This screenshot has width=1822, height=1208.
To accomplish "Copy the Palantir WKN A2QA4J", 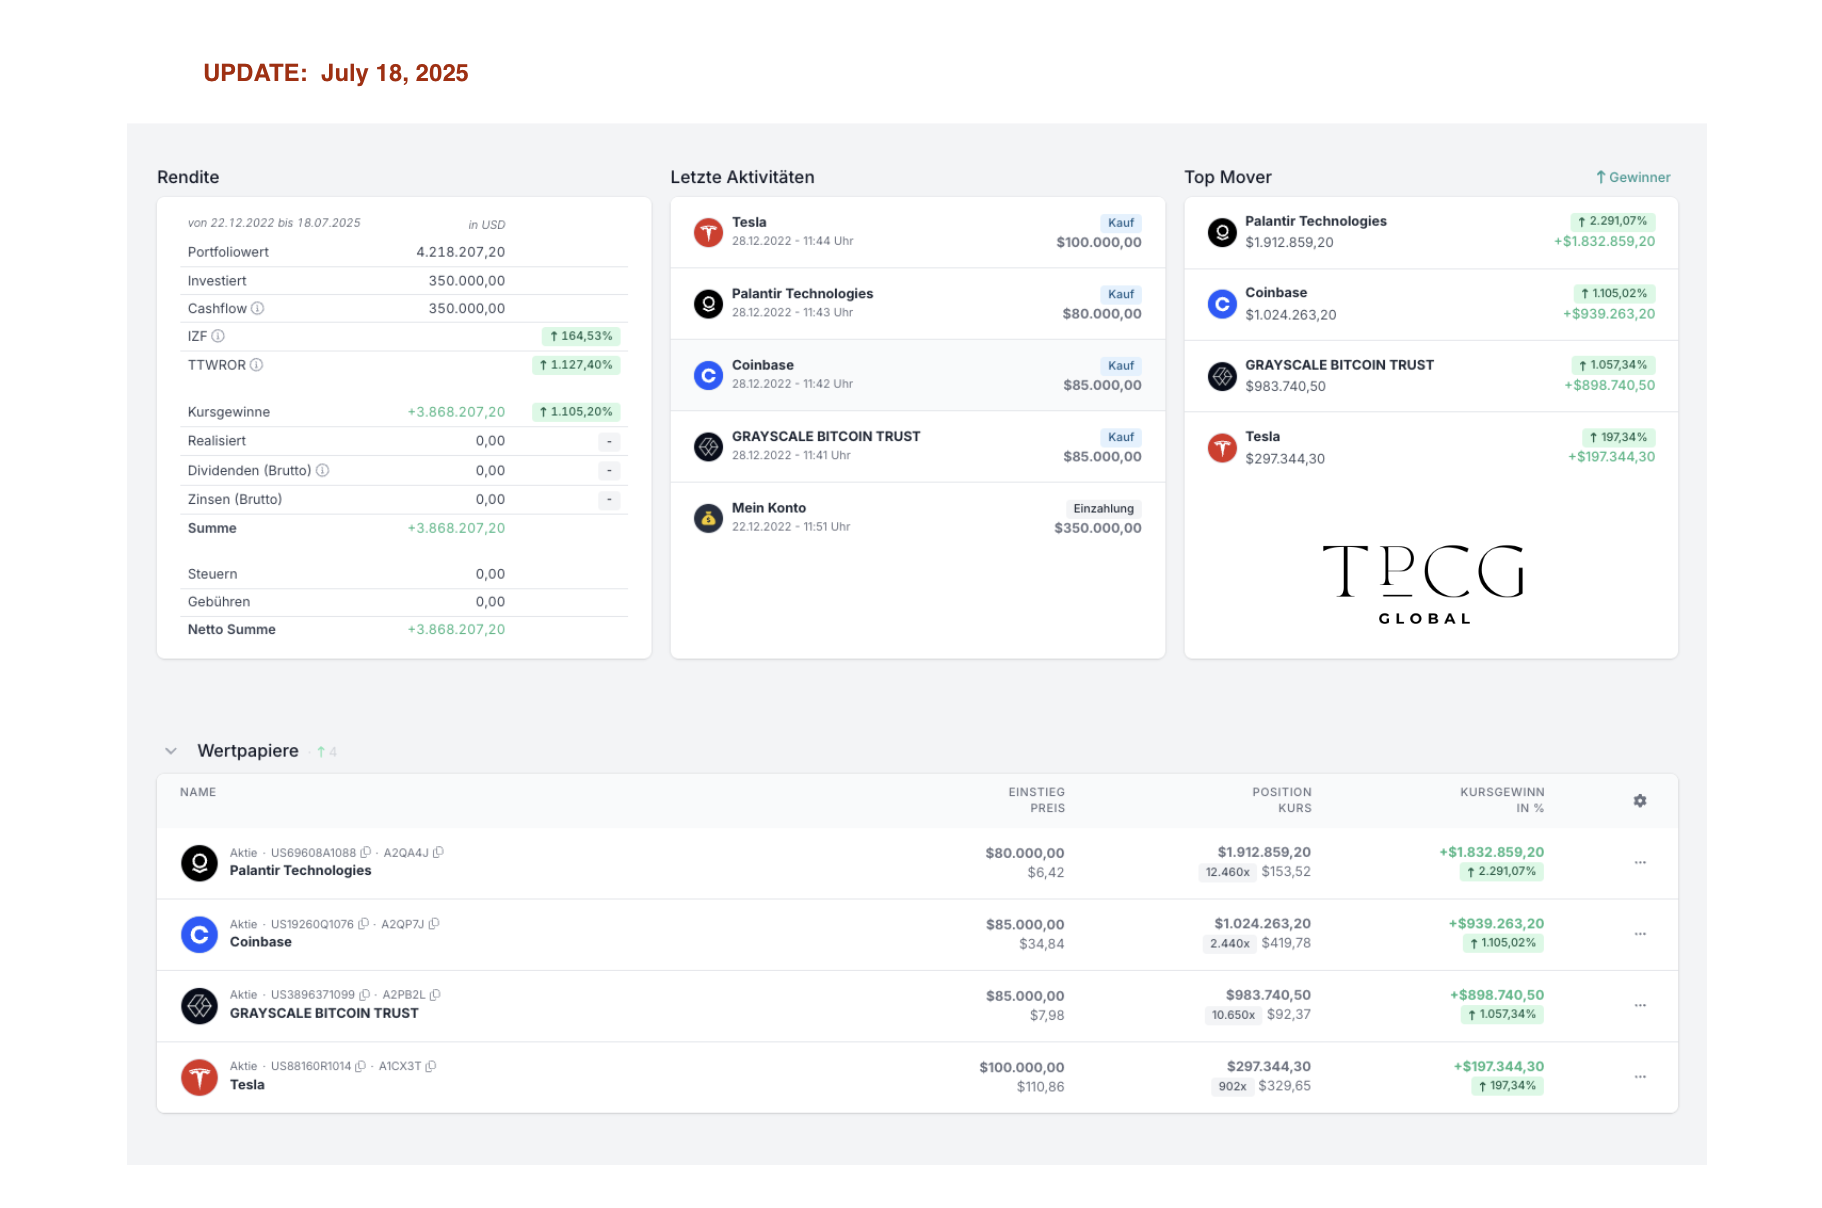I will pos(438,852).
